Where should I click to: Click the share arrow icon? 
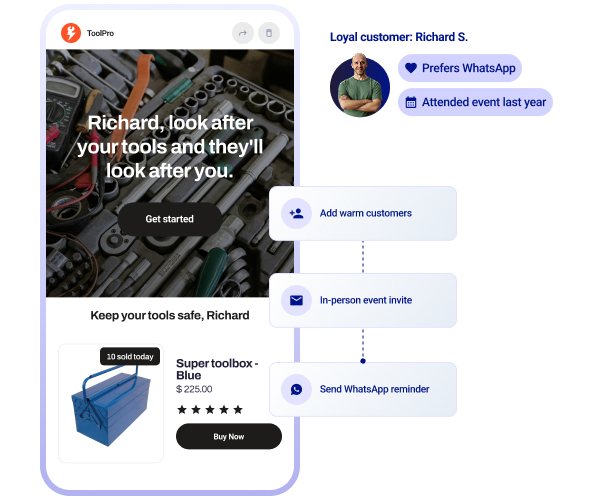tap(243, 33)
